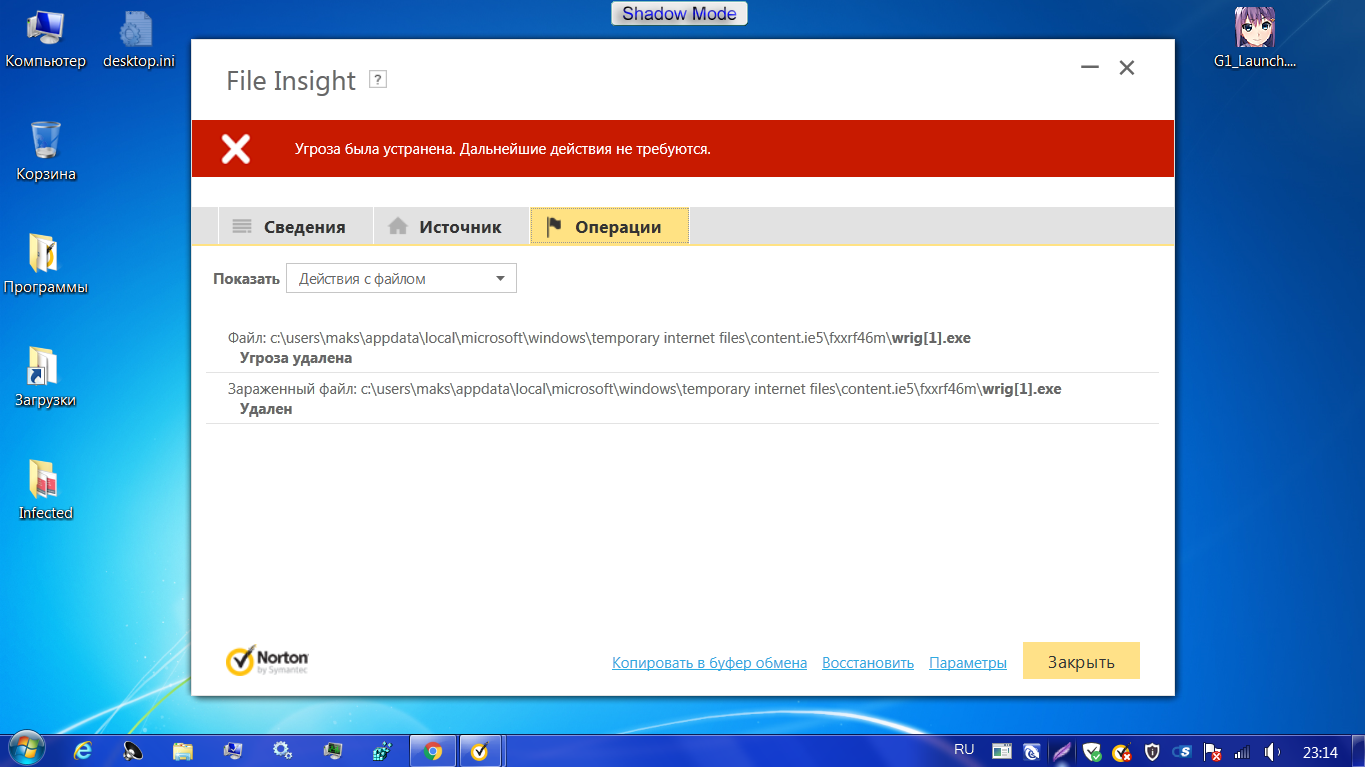Viewport: 1365px width, 767px height.
Task: Select the Infected folder on desktop
Action: point(46,491)
